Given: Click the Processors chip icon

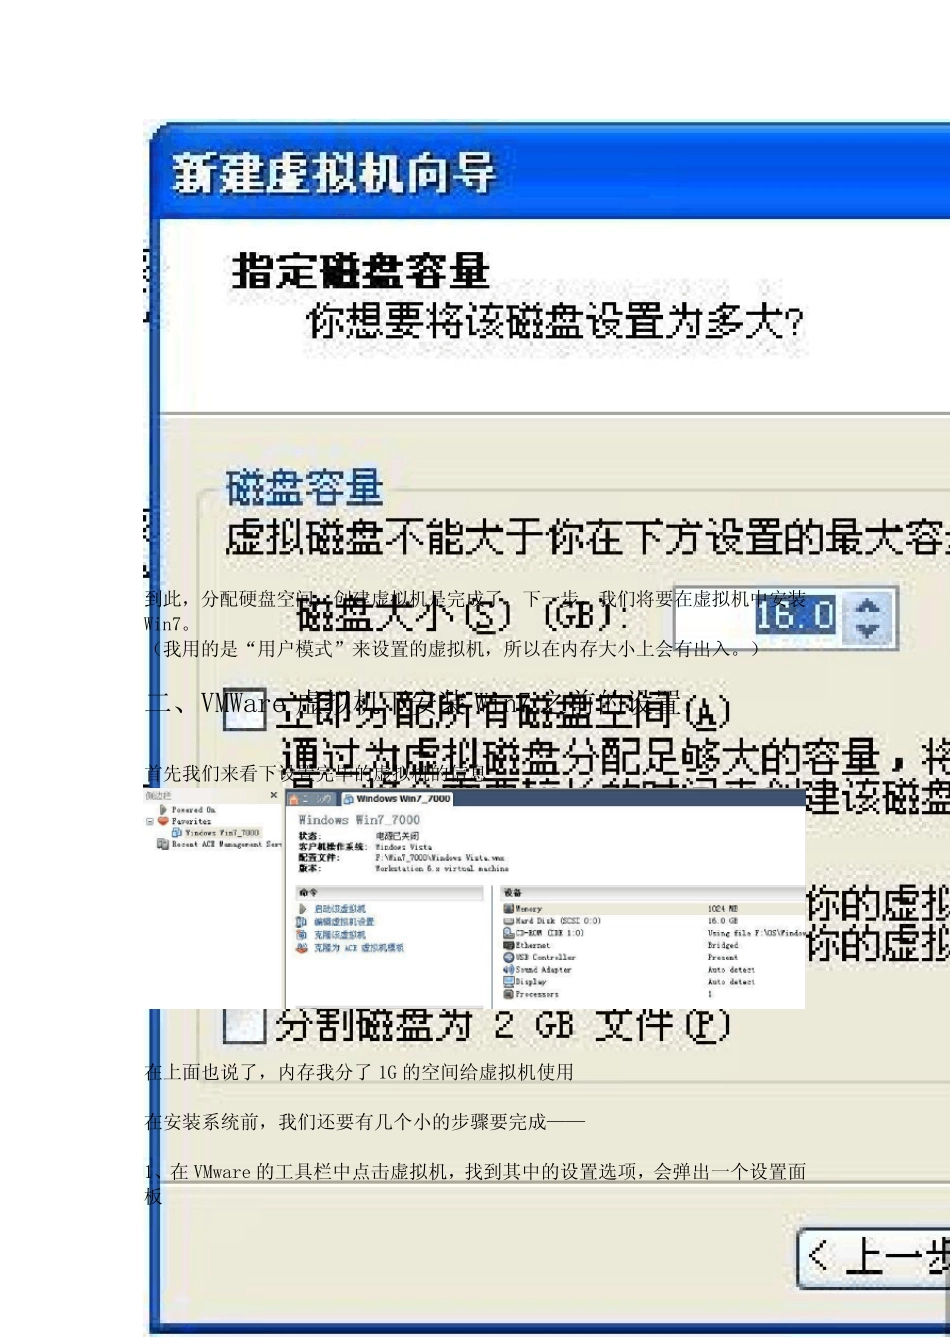Looking at the screenshot, I should tap(508, 994).
